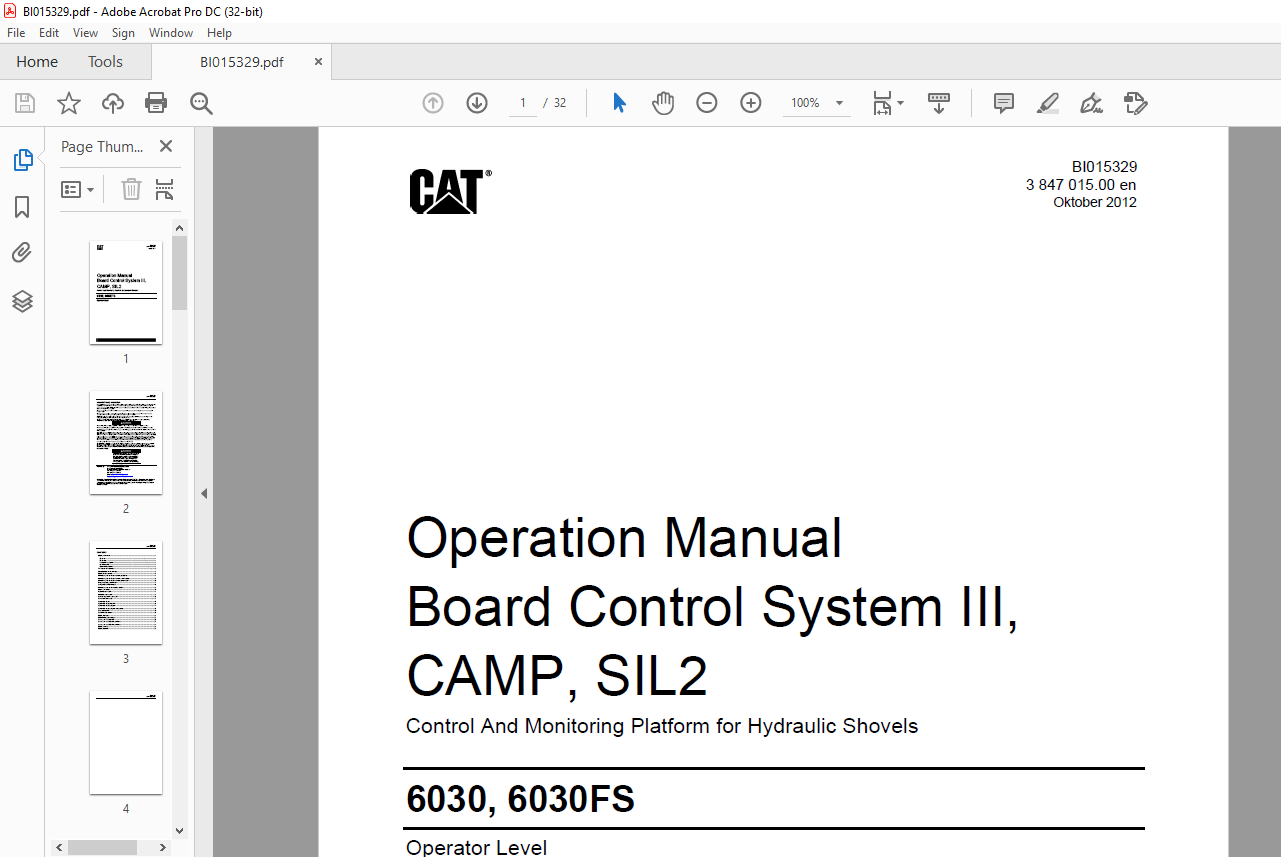Go to the Home tab

click(x=37, y=62)
